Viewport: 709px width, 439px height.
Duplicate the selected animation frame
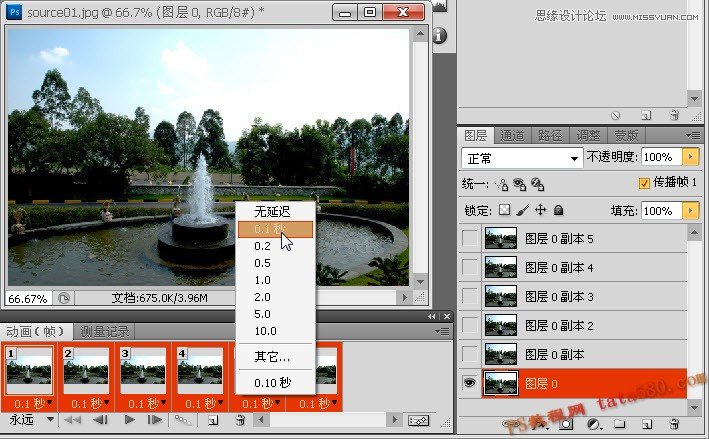pyautogui.click(x=214, y=421)
